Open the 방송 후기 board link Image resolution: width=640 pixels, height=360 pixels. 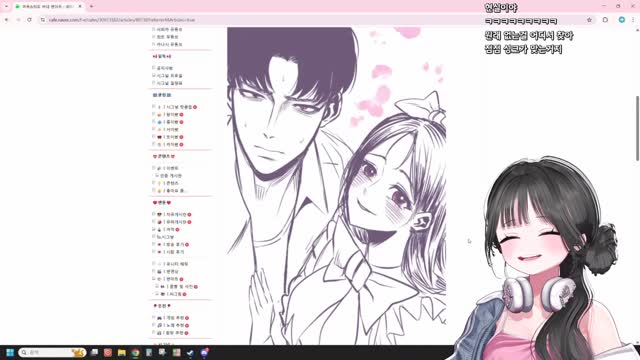pyautogui.click(x=174, y=244)
